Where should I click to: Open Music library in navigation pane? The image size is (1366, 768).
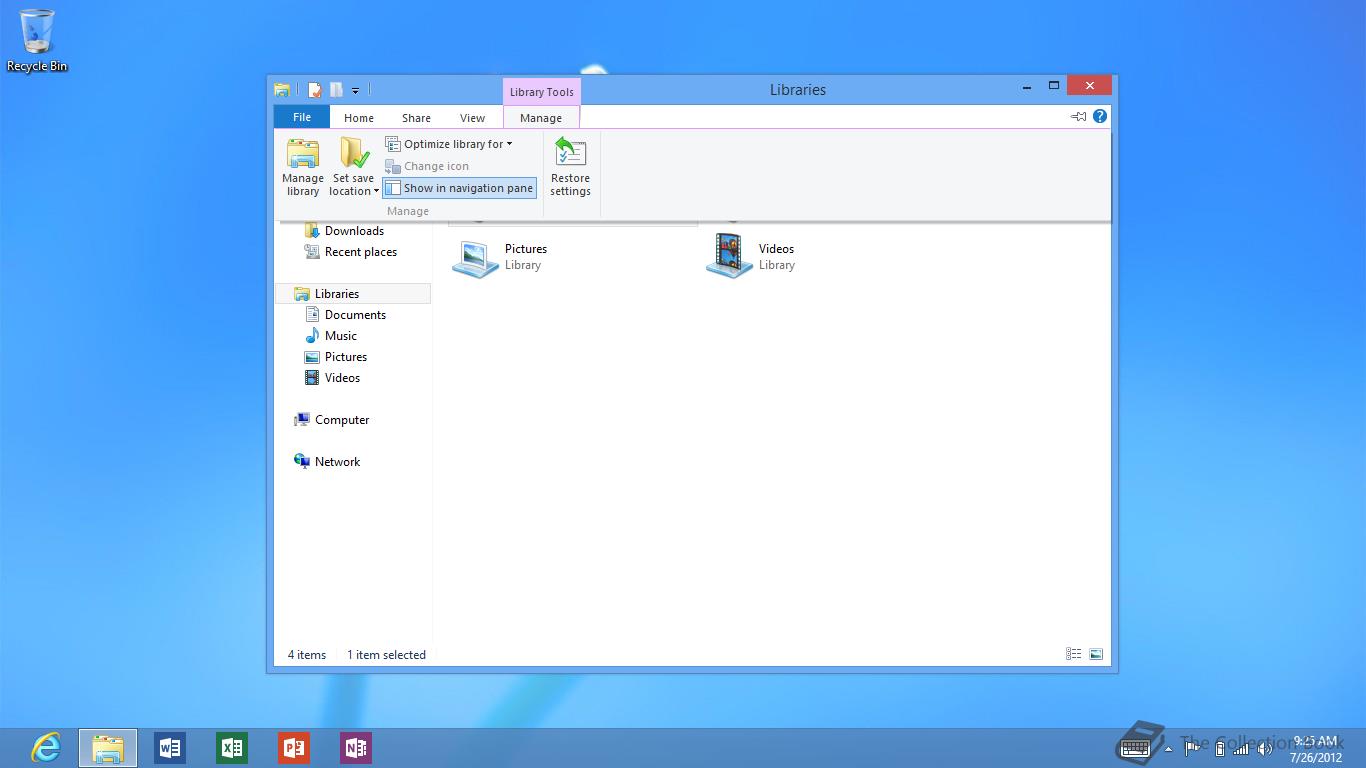tap(330, 336)
